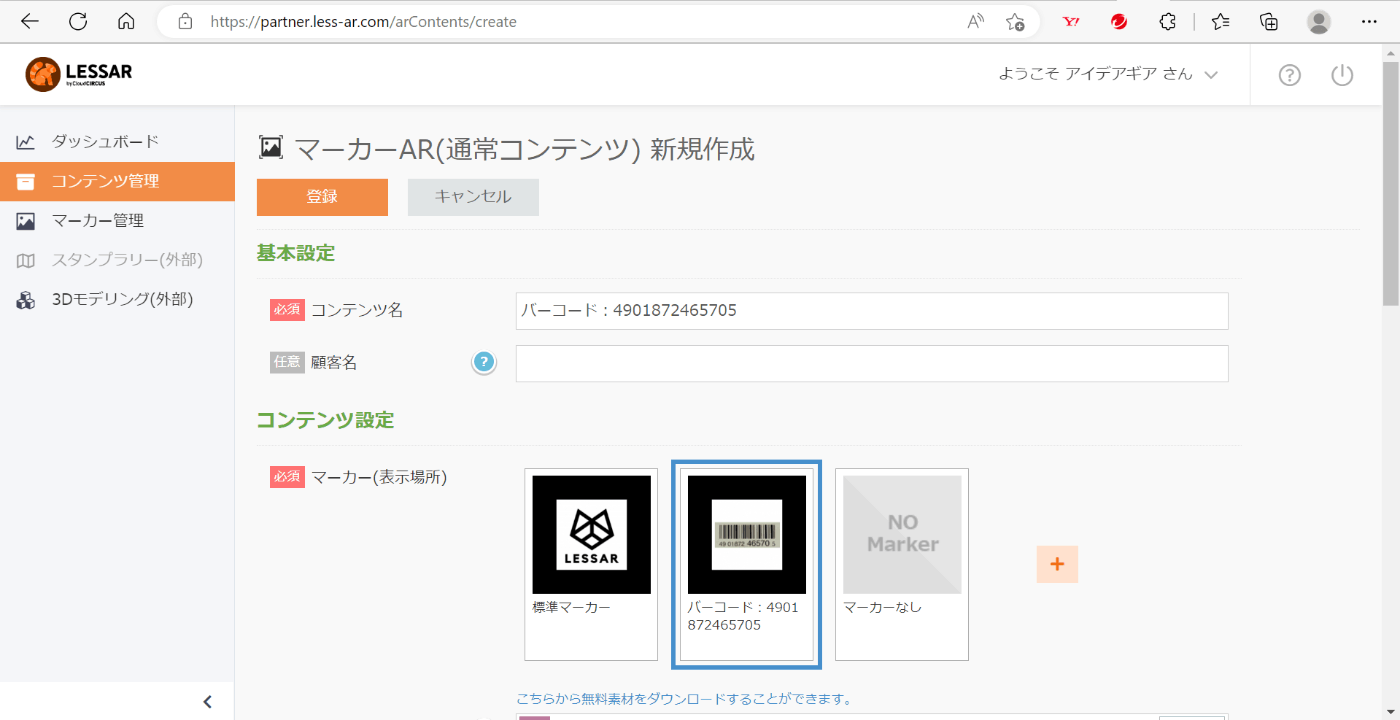The height and width of the screenshot is (720, 1400).
Task: Reload the page with refresh icon
Action: tap(78, 21)
